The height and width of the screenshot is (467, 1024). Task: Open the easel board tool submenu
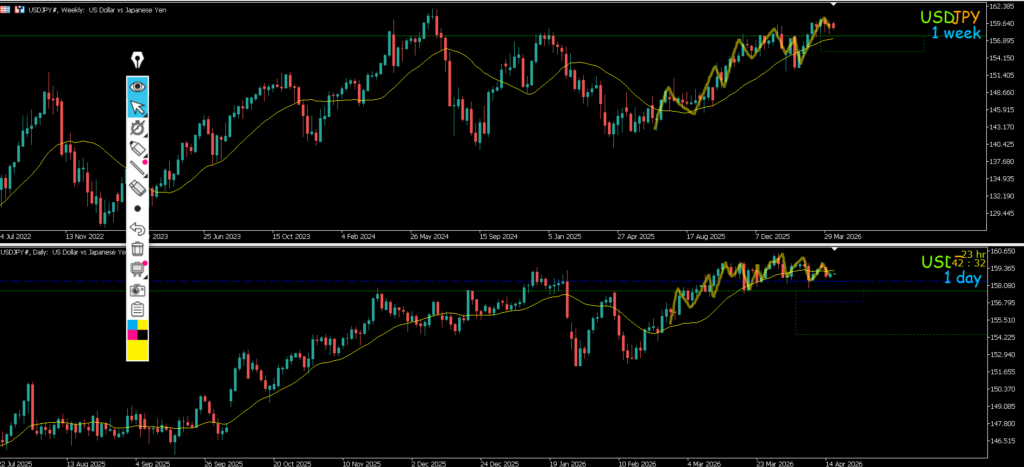point(137,268)
